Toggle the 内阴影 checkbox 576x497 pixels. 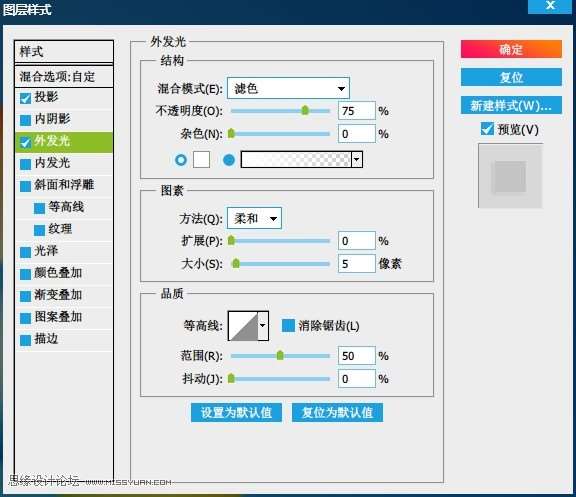pos(25,120)
